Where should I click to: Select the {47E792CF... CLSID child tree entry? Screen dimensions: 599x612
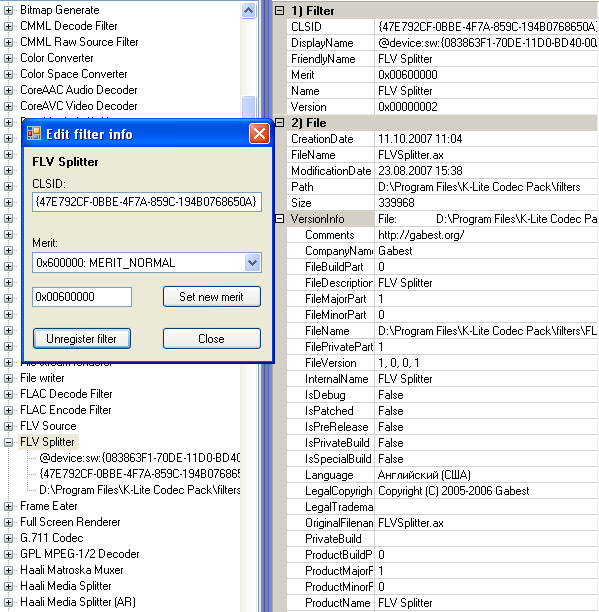(x=140, y=474)
